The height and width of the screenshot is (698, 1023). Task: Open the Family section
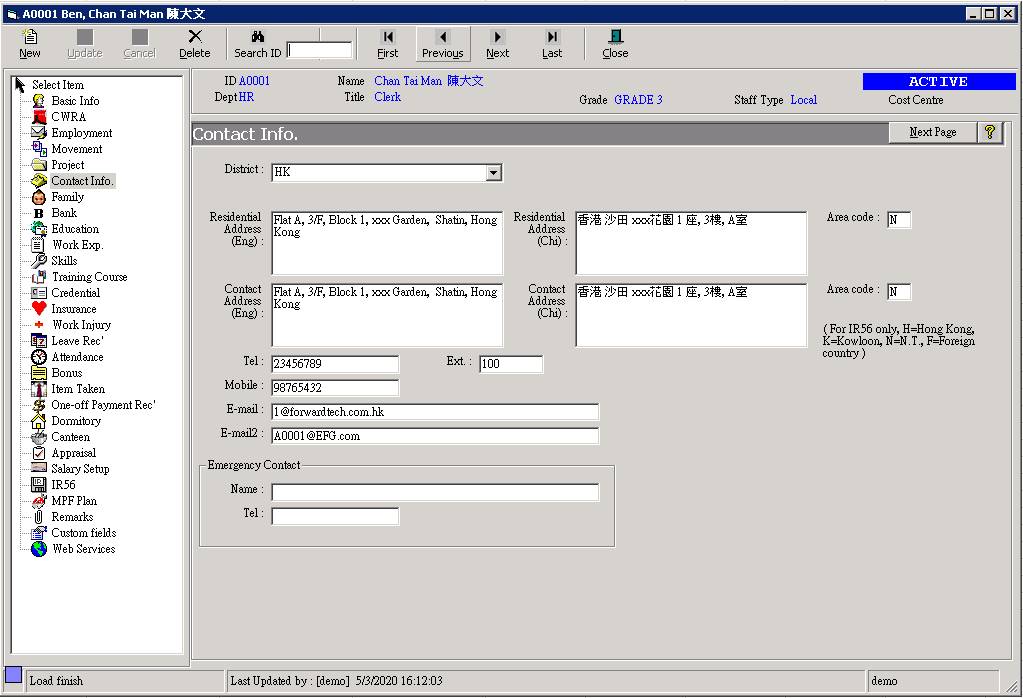point(68,196)
